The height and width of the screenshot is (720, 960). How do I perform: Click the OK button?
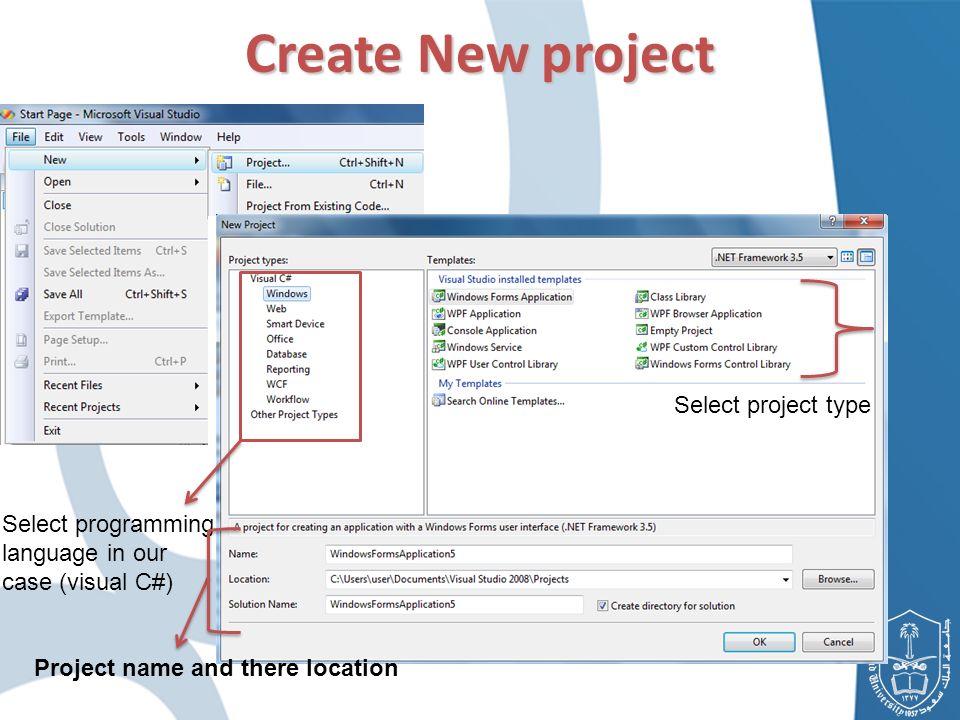pyautogui.click(x=759, y=642)
